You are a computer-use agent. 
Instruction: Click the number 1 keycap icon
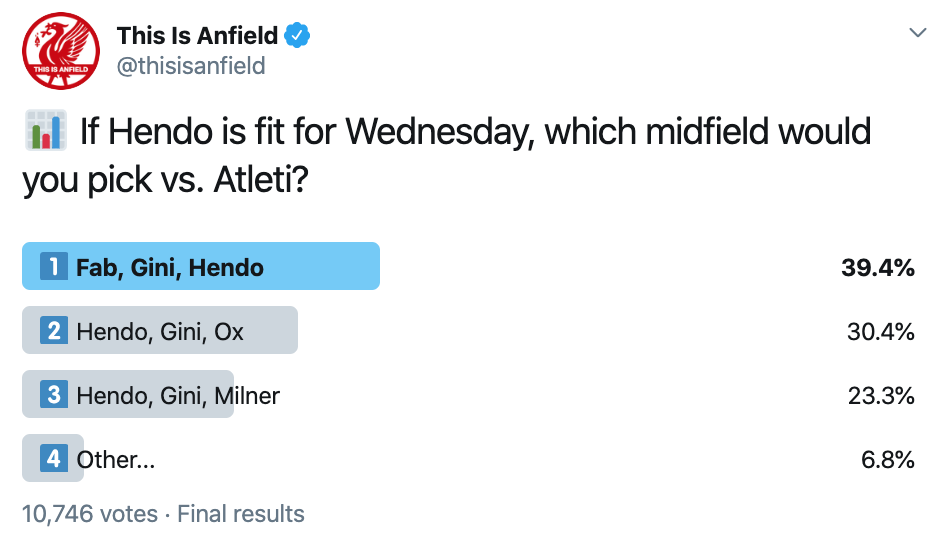click(x=54, y=266)
